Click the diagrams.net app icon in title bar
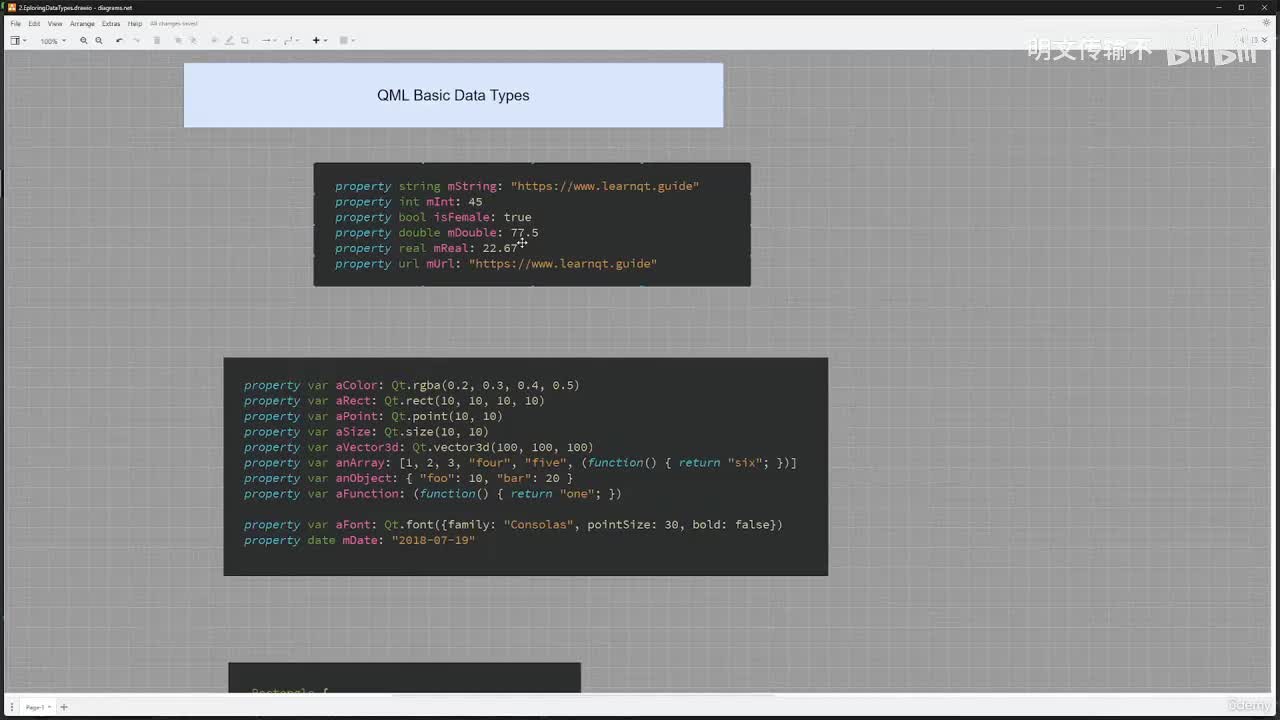 tap(12, 7)
